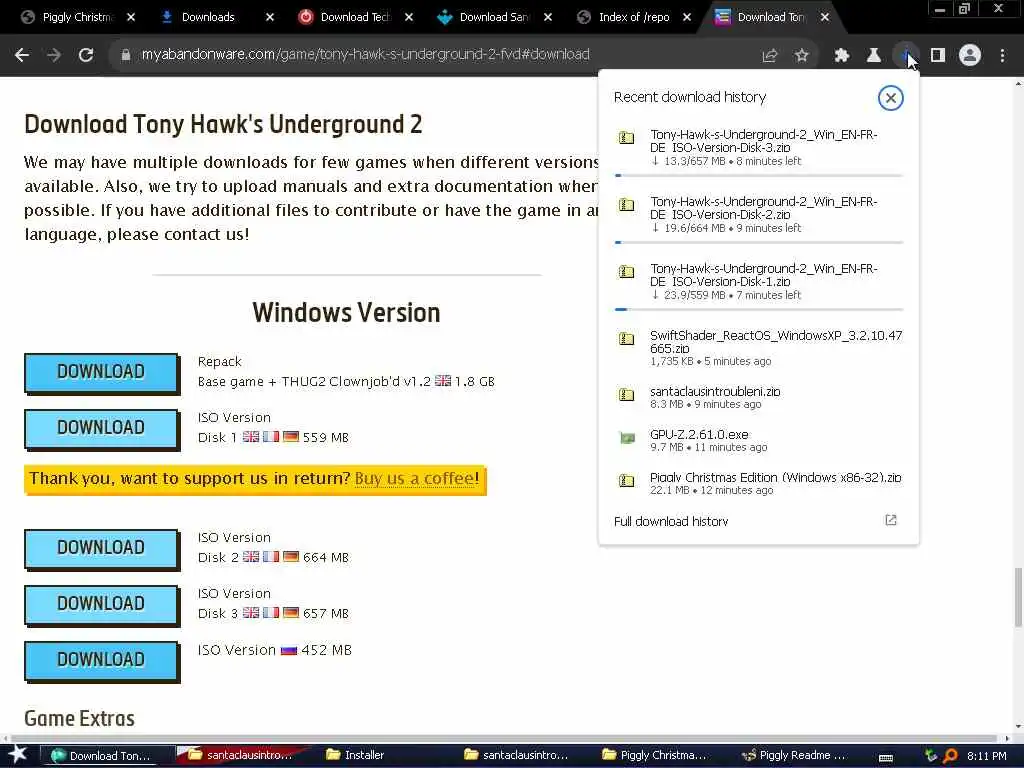
Task: Download ISO Version Disk 2
Action: click(101, 548)
